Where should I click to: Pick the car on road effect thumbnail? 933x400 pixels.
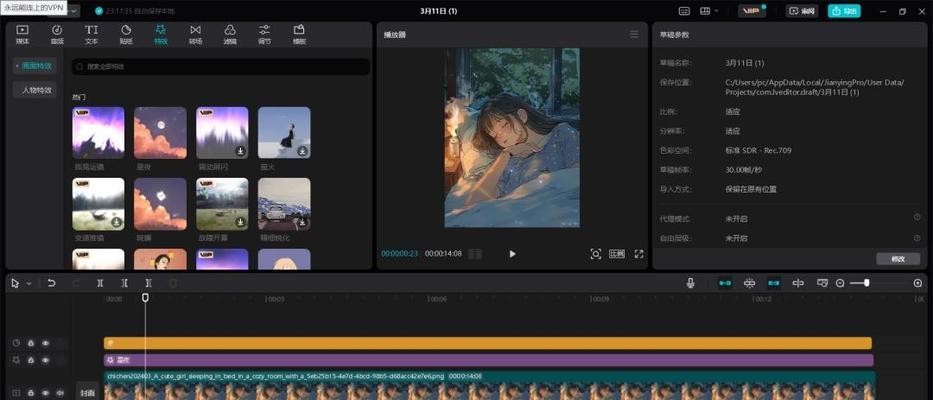click(x=284, y=204)
